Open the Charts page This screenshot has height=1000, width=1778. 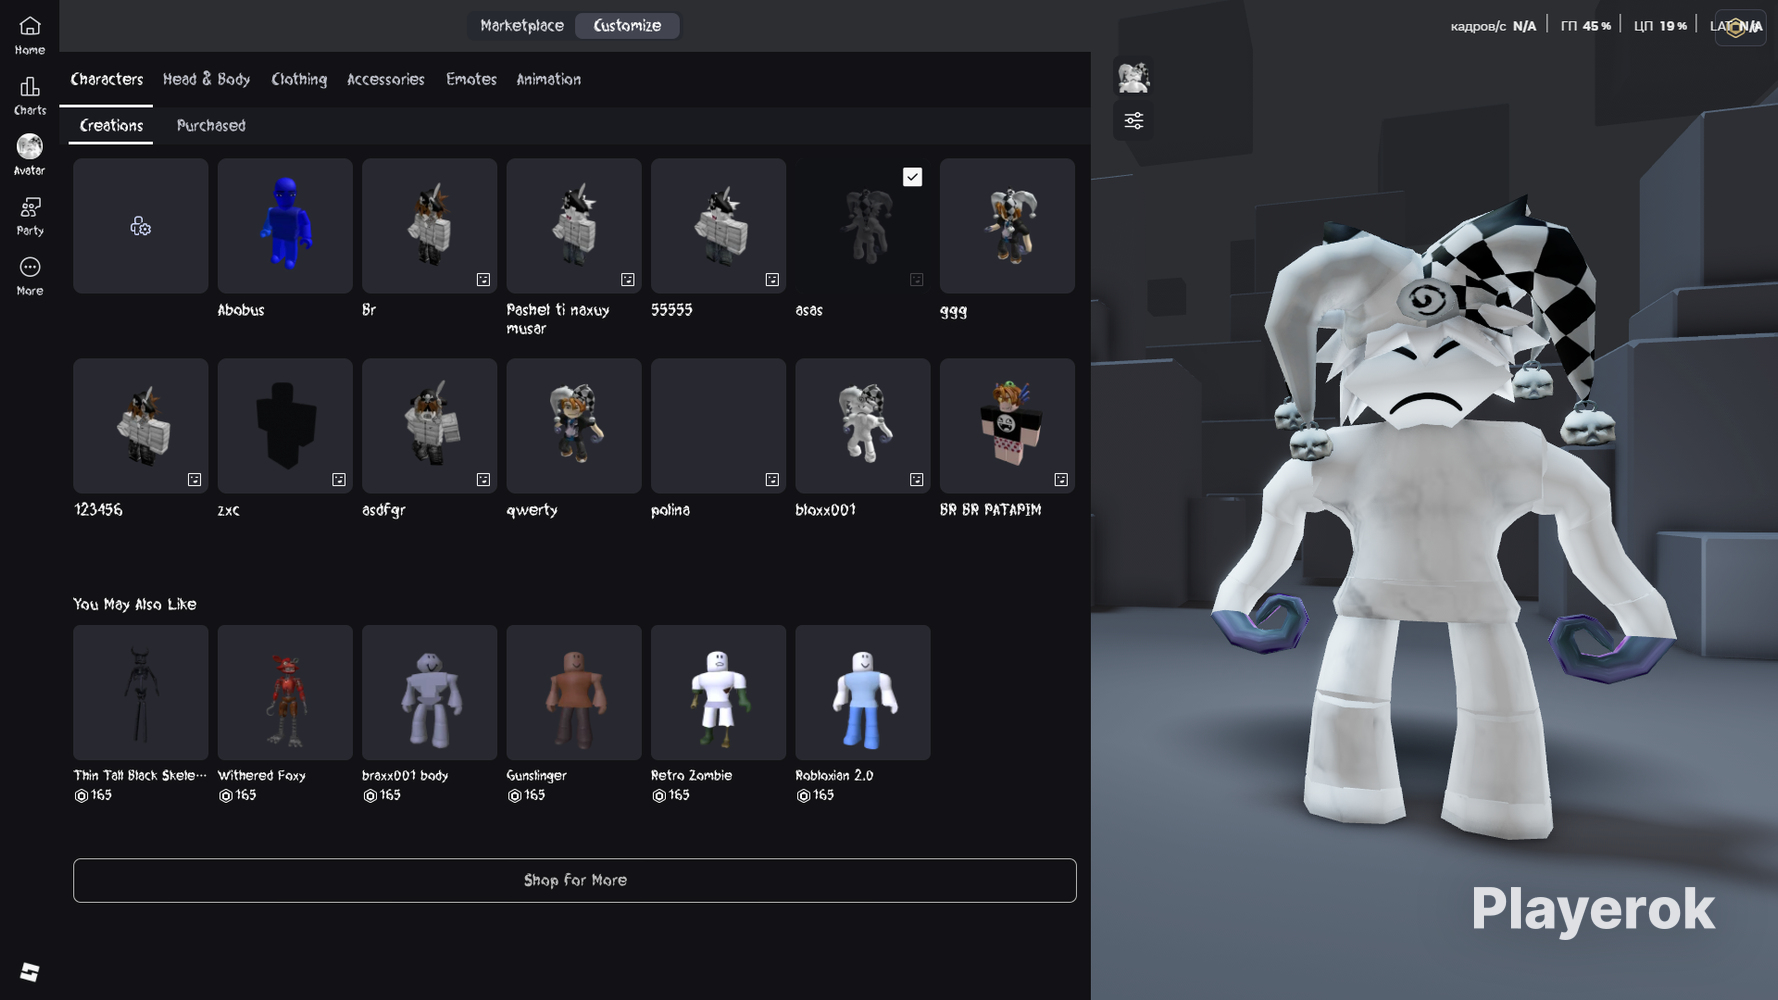[30, 96]
